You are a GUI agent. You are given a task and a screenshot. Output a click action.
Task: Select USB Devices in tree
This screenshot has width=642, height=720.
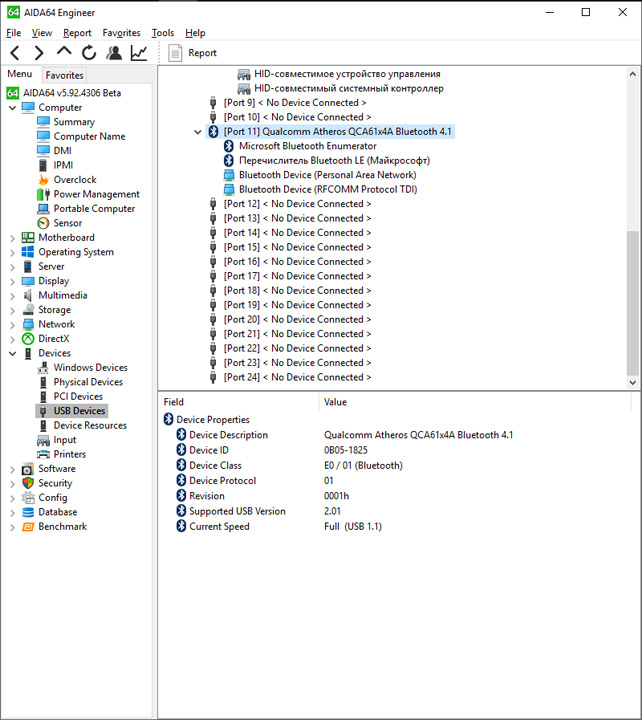coord(79,411)
